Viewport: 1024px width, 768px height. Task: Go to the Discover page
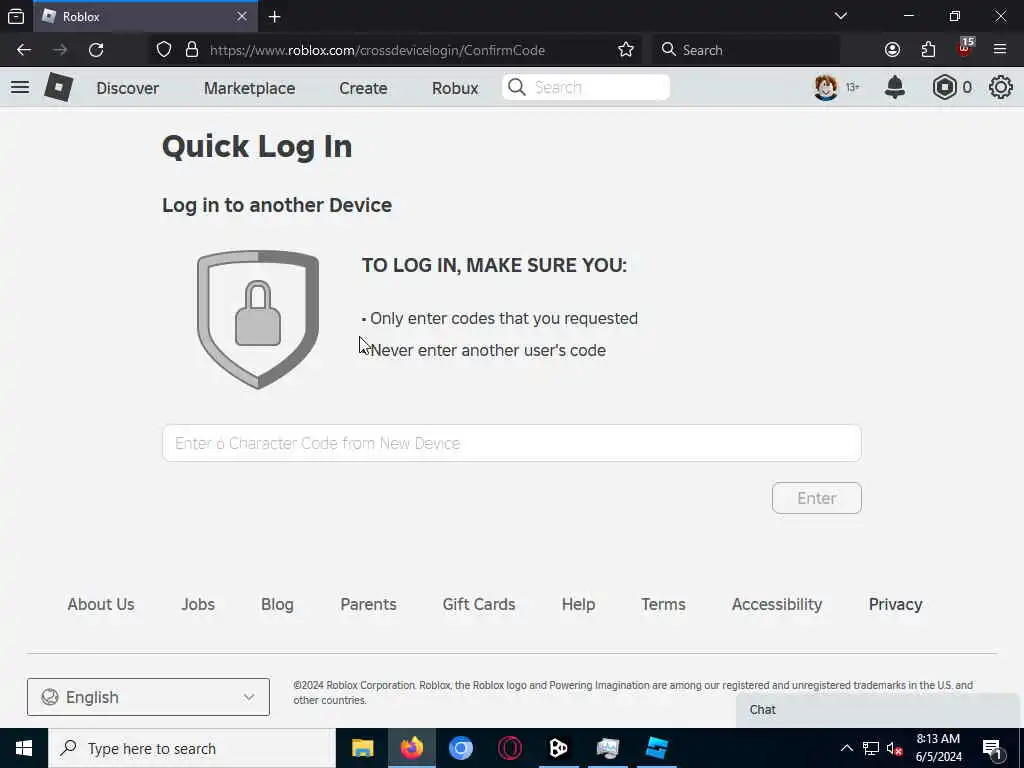click(127, 88)
